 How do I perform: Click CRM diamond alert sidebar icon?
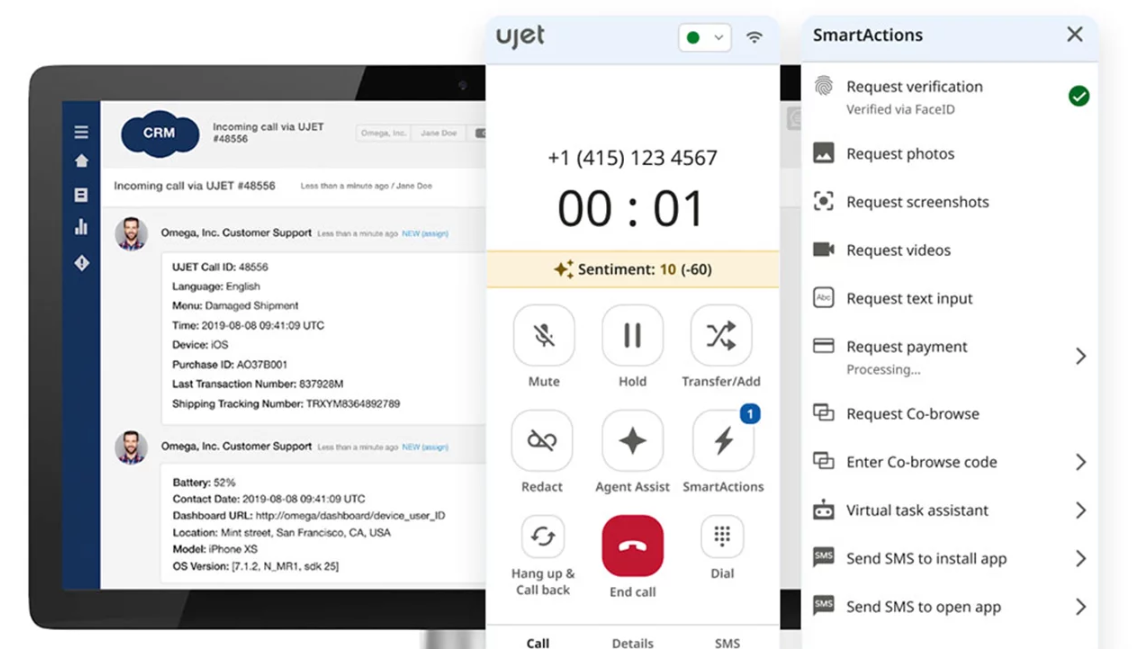(81, 263)
